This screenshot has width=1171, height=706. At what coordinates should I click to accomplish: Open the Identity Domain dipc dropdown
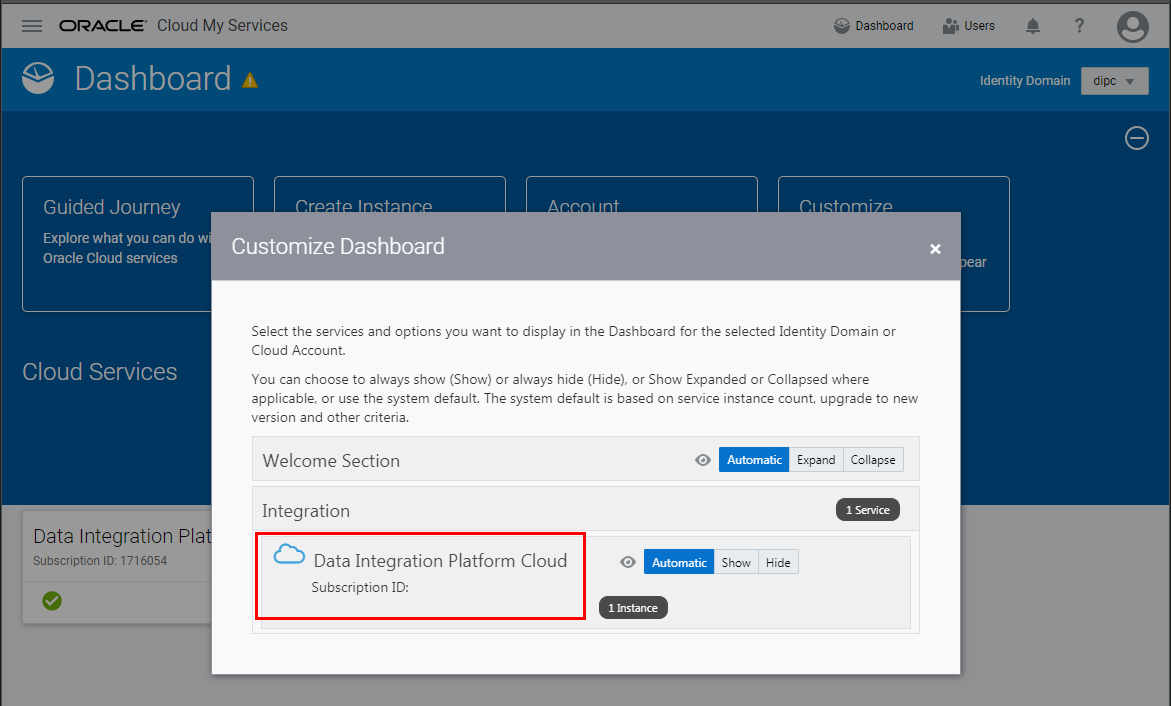(1114, 81)
